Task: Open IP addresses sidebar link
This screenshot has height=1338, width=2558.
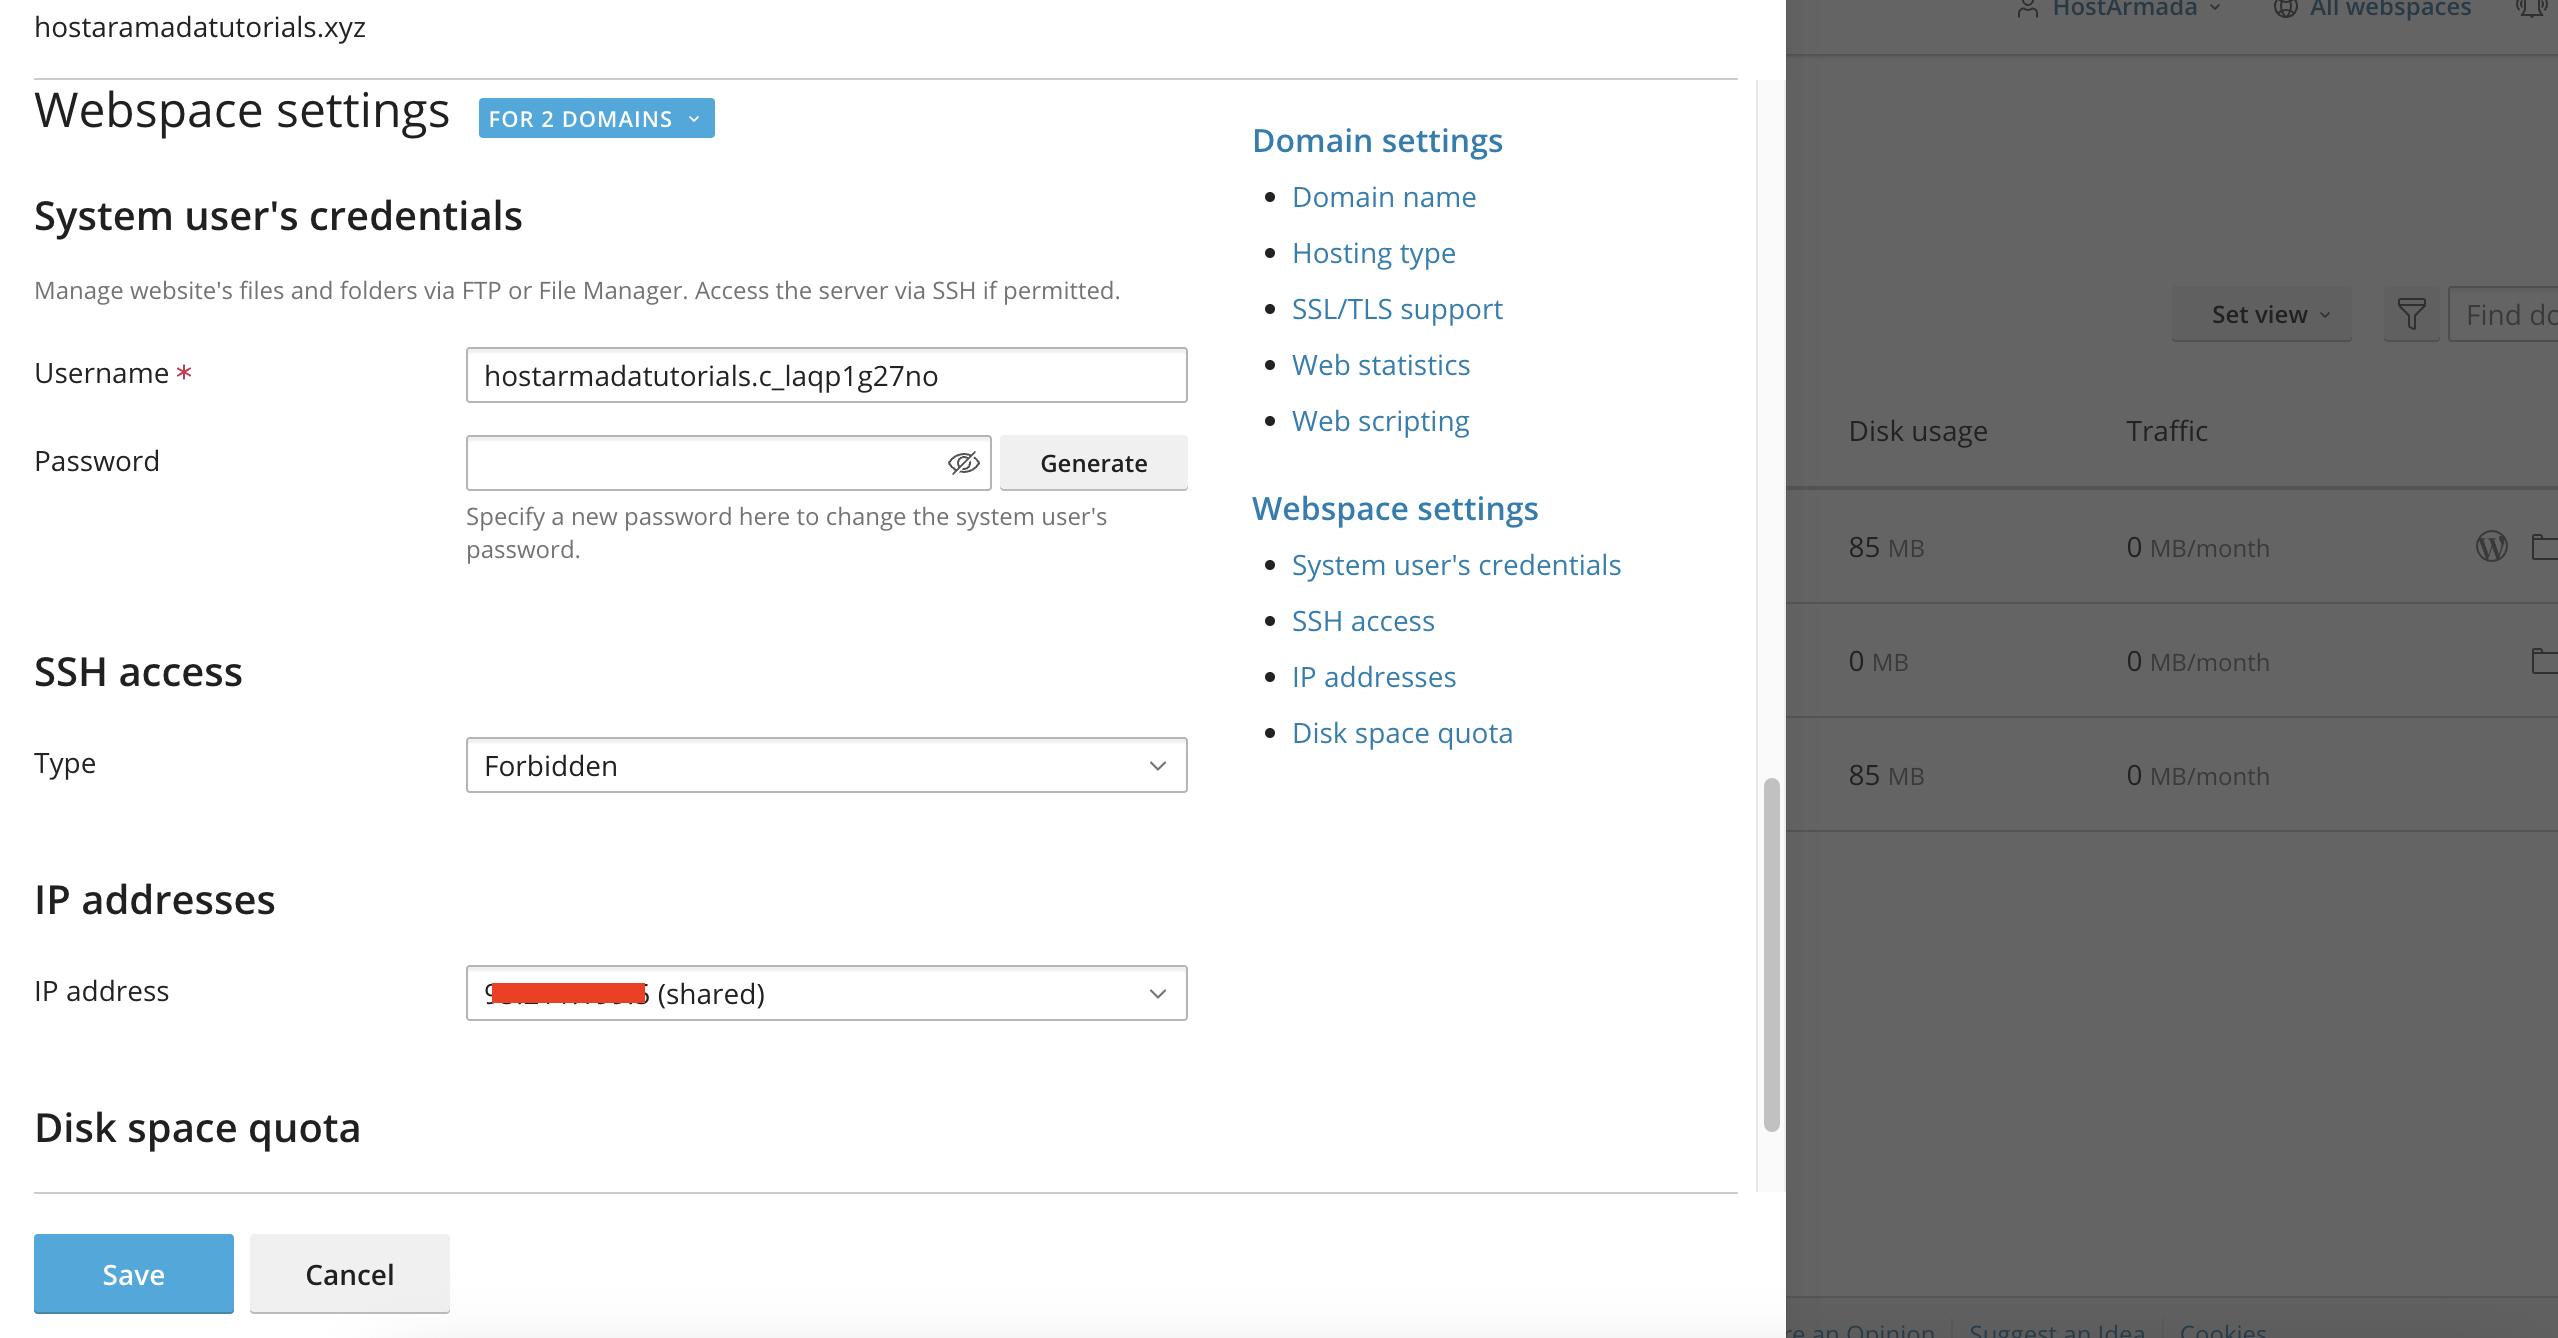Action: (1373, 677)
